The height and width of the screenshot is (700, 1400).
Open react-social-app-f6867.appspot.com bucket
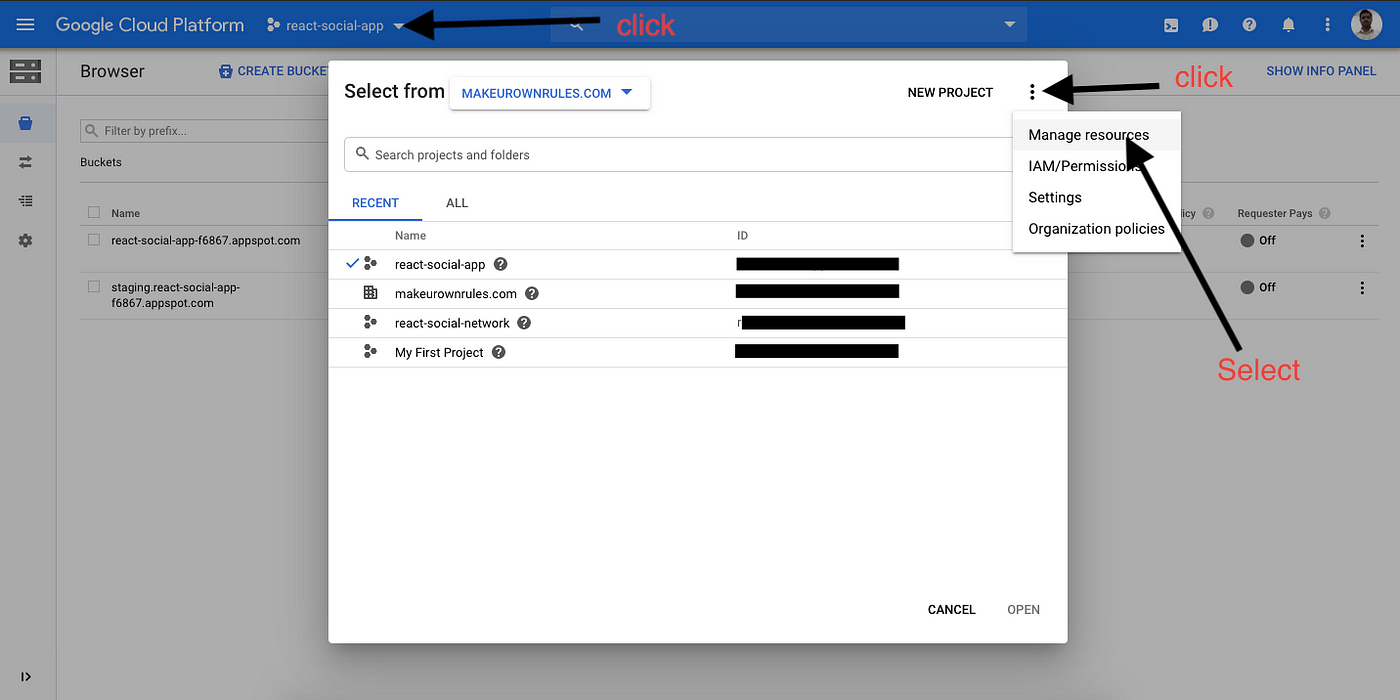click(x=206, y=240)
